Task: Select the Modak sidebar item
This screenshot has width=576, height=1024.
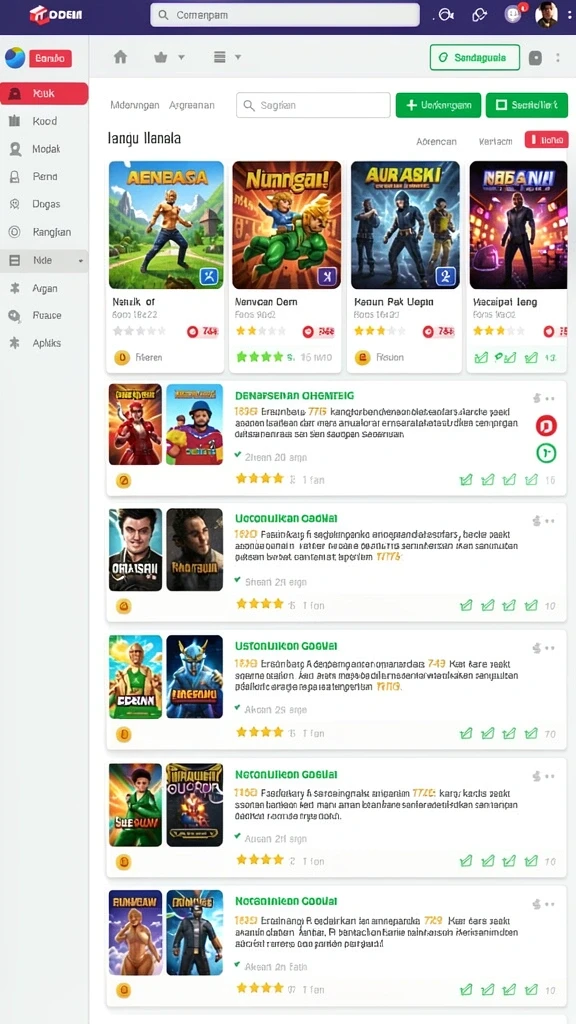Action: pyautogui.click(x=44, y=149)
